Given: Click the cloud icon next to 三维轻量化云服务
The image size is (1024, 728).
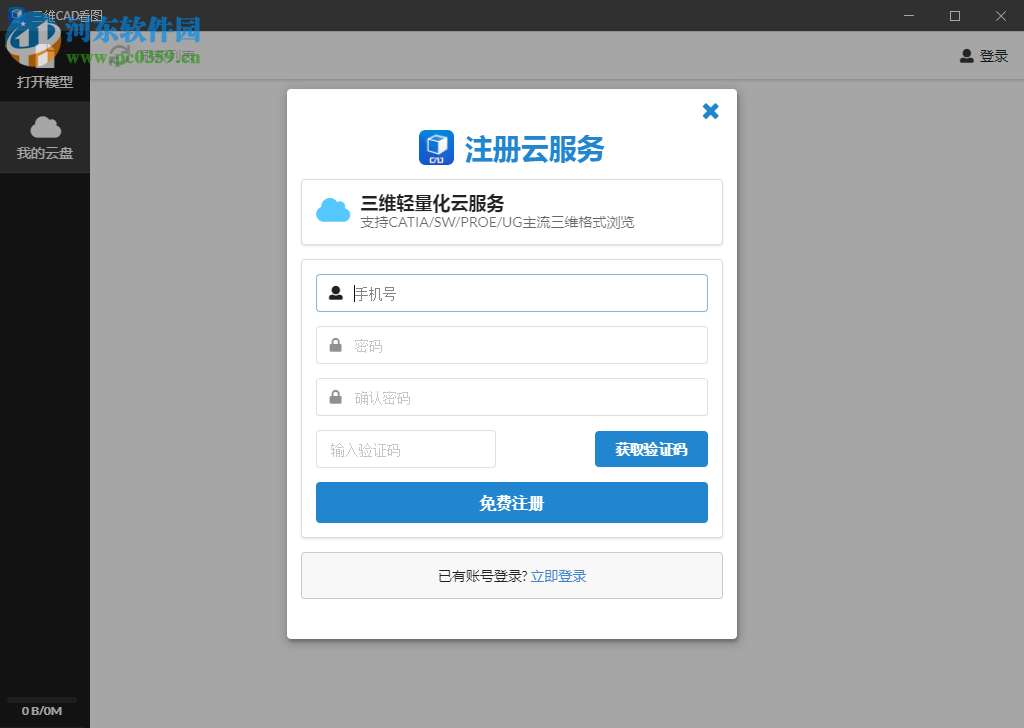Looking at the screenshot, I should tap(332, 210).
